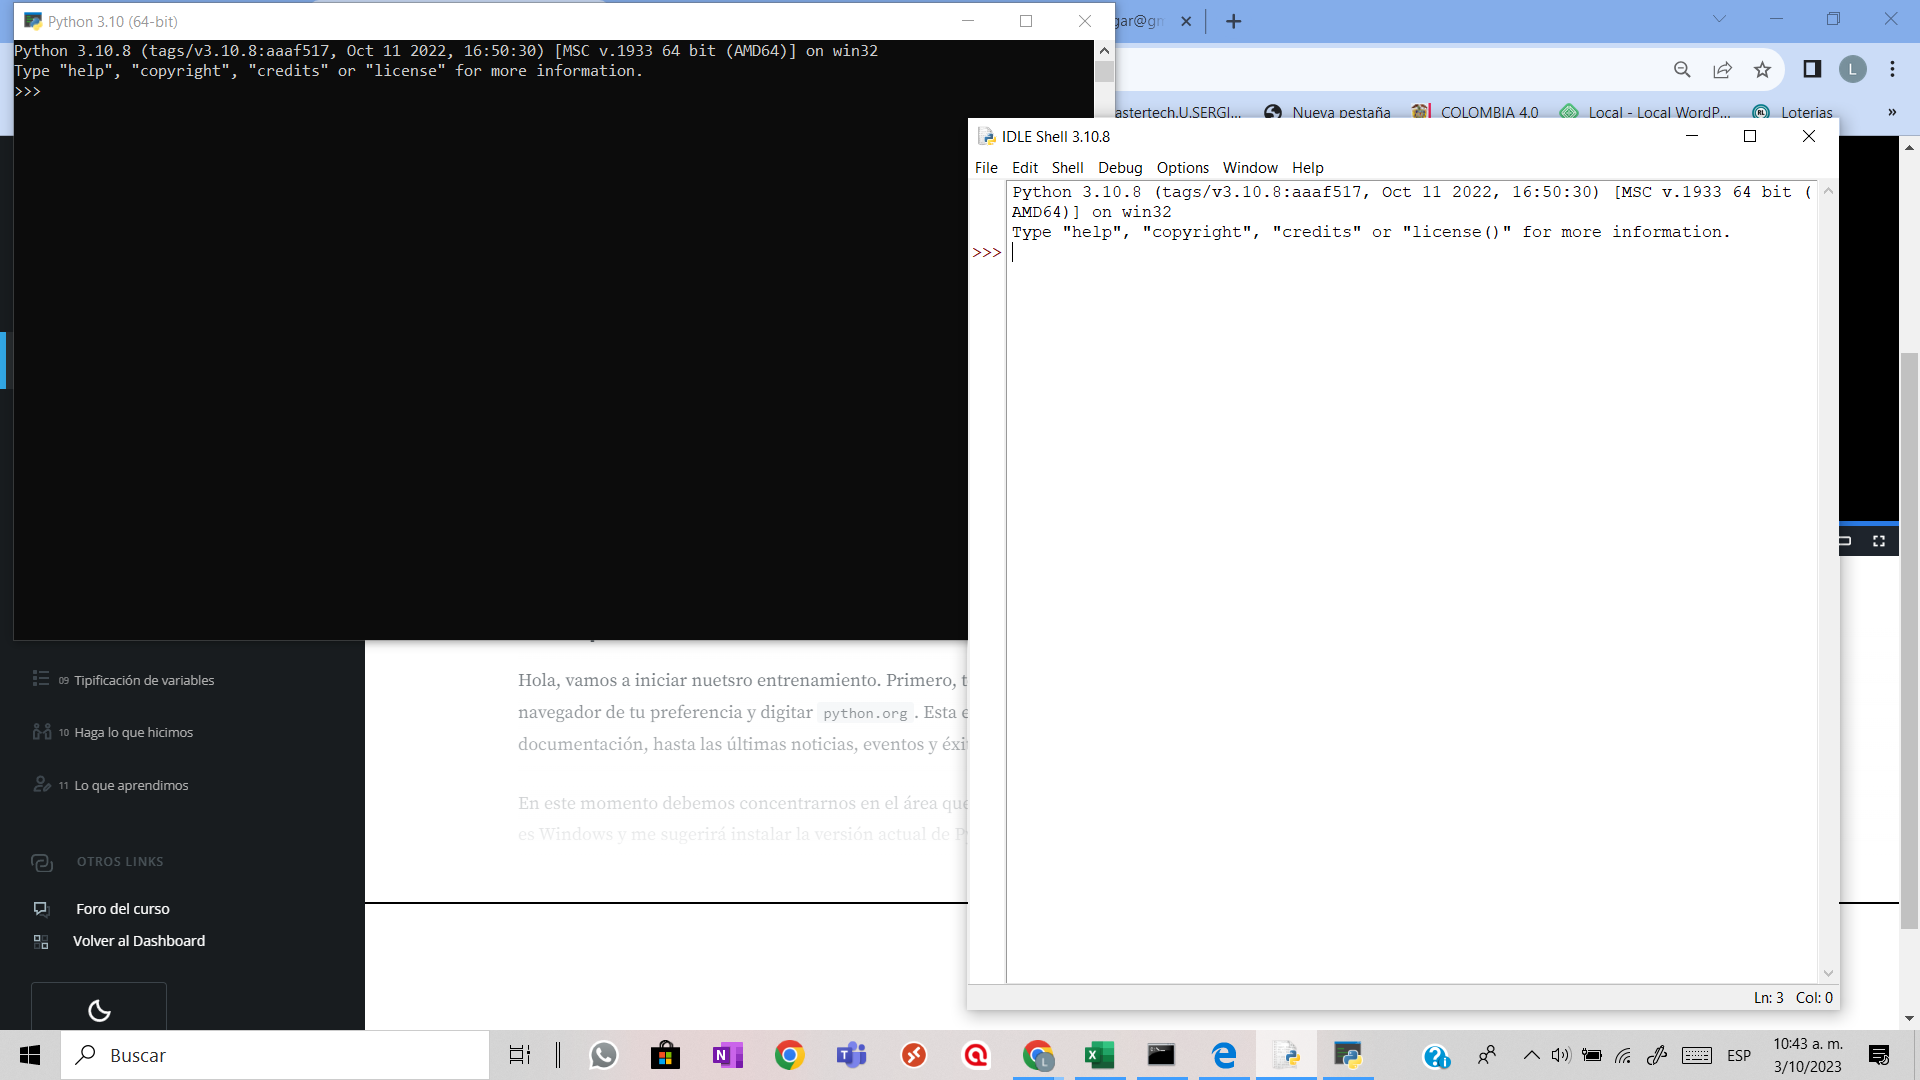Access the Help menu in IDLE Shell
This screenshot has height=1080, width=1920.
(1308, 167)
